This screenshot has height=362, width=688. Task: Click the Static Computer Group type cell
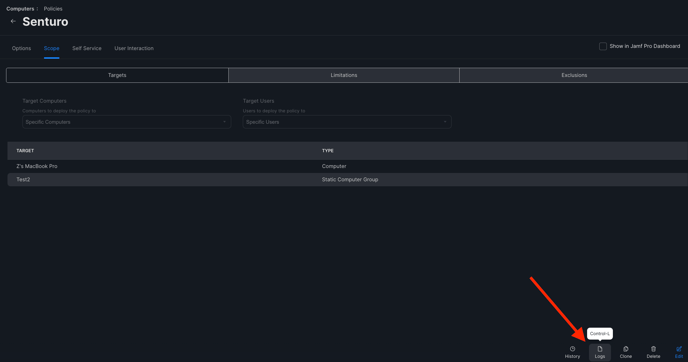350,179
